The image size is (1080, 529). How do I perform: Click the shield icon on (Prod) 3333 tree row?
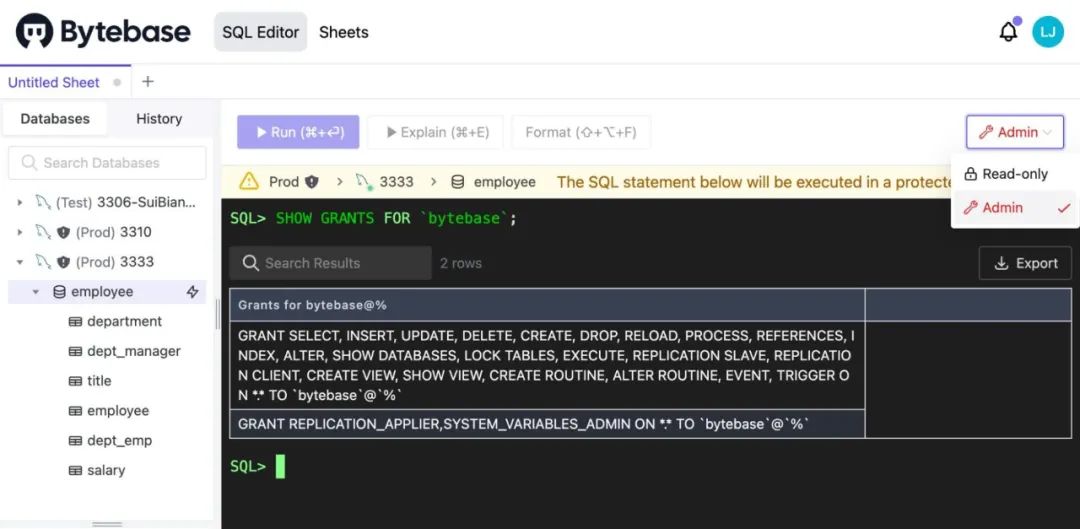(x=63, y=262)
